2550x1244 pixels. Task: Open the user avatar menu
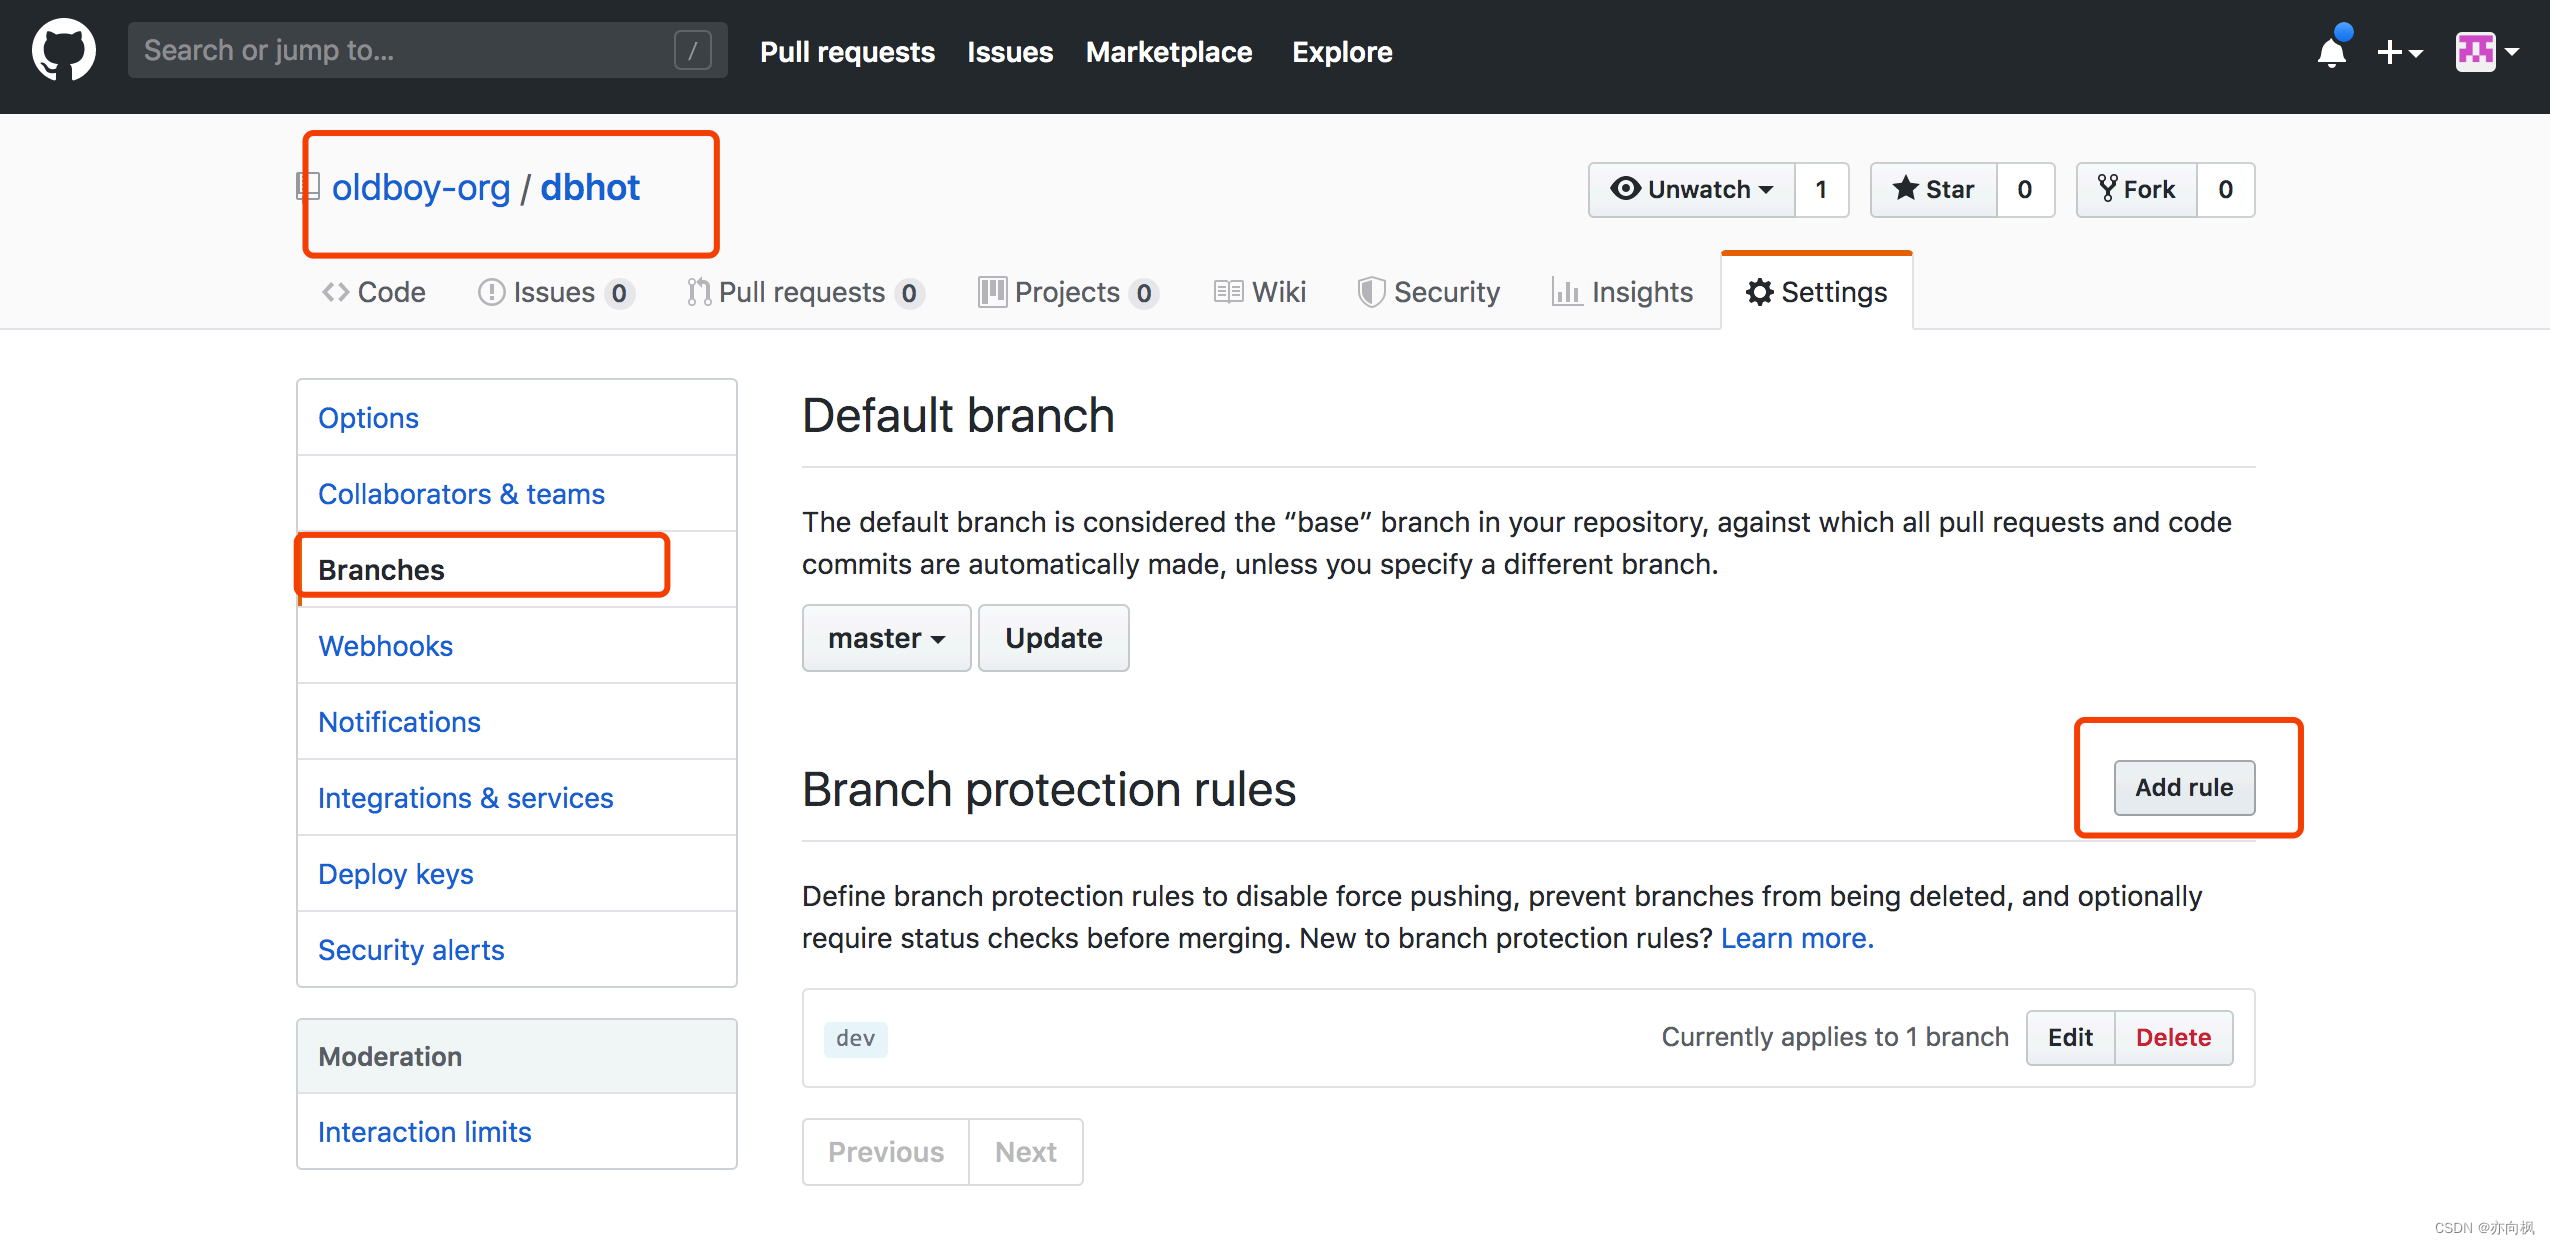click(2486, 52)
